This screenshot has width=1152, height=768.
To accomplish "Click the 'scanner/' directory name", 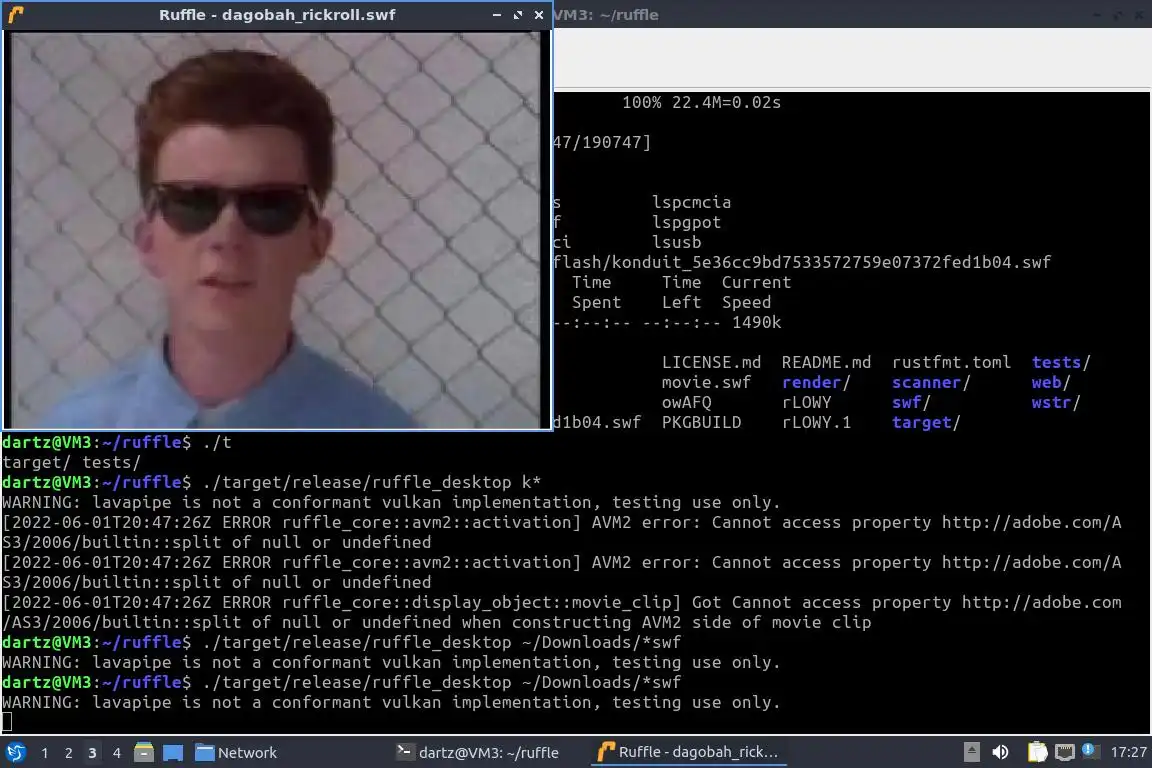I will click(x=931, y=382).
